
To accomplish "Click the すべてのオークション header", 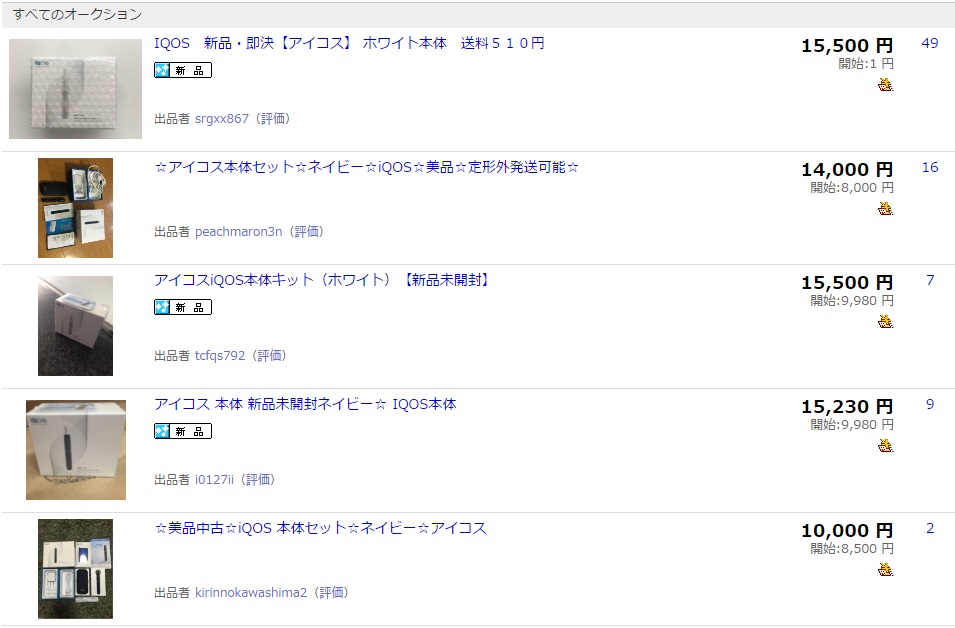I will tap(77, 15).
